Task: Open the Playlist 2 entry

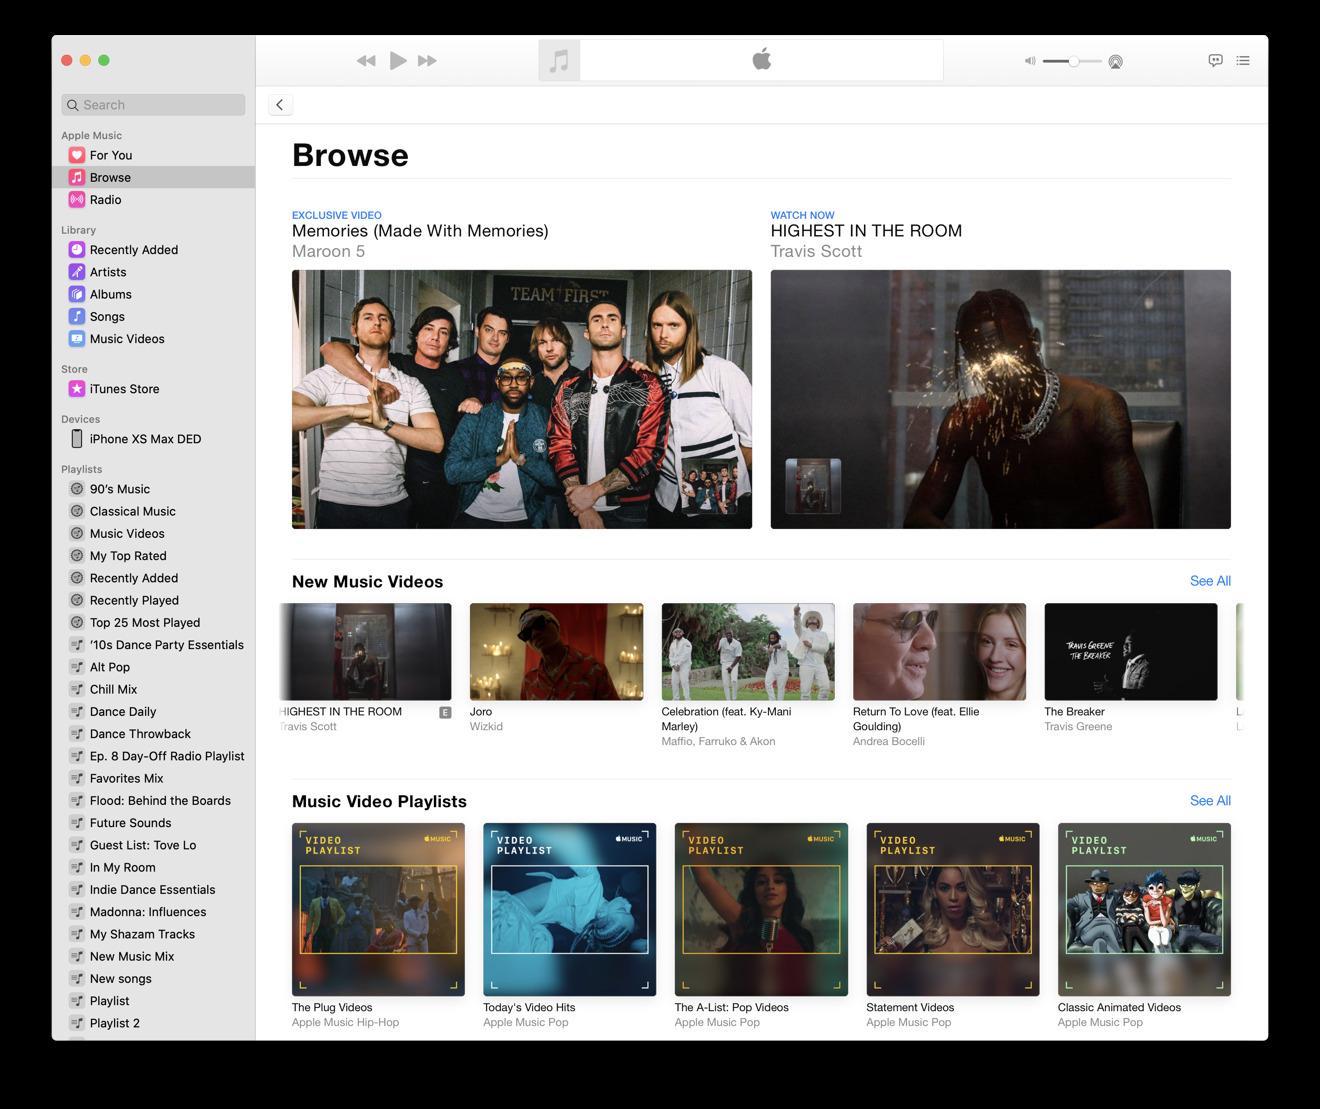Action: tap(153, 1023)
